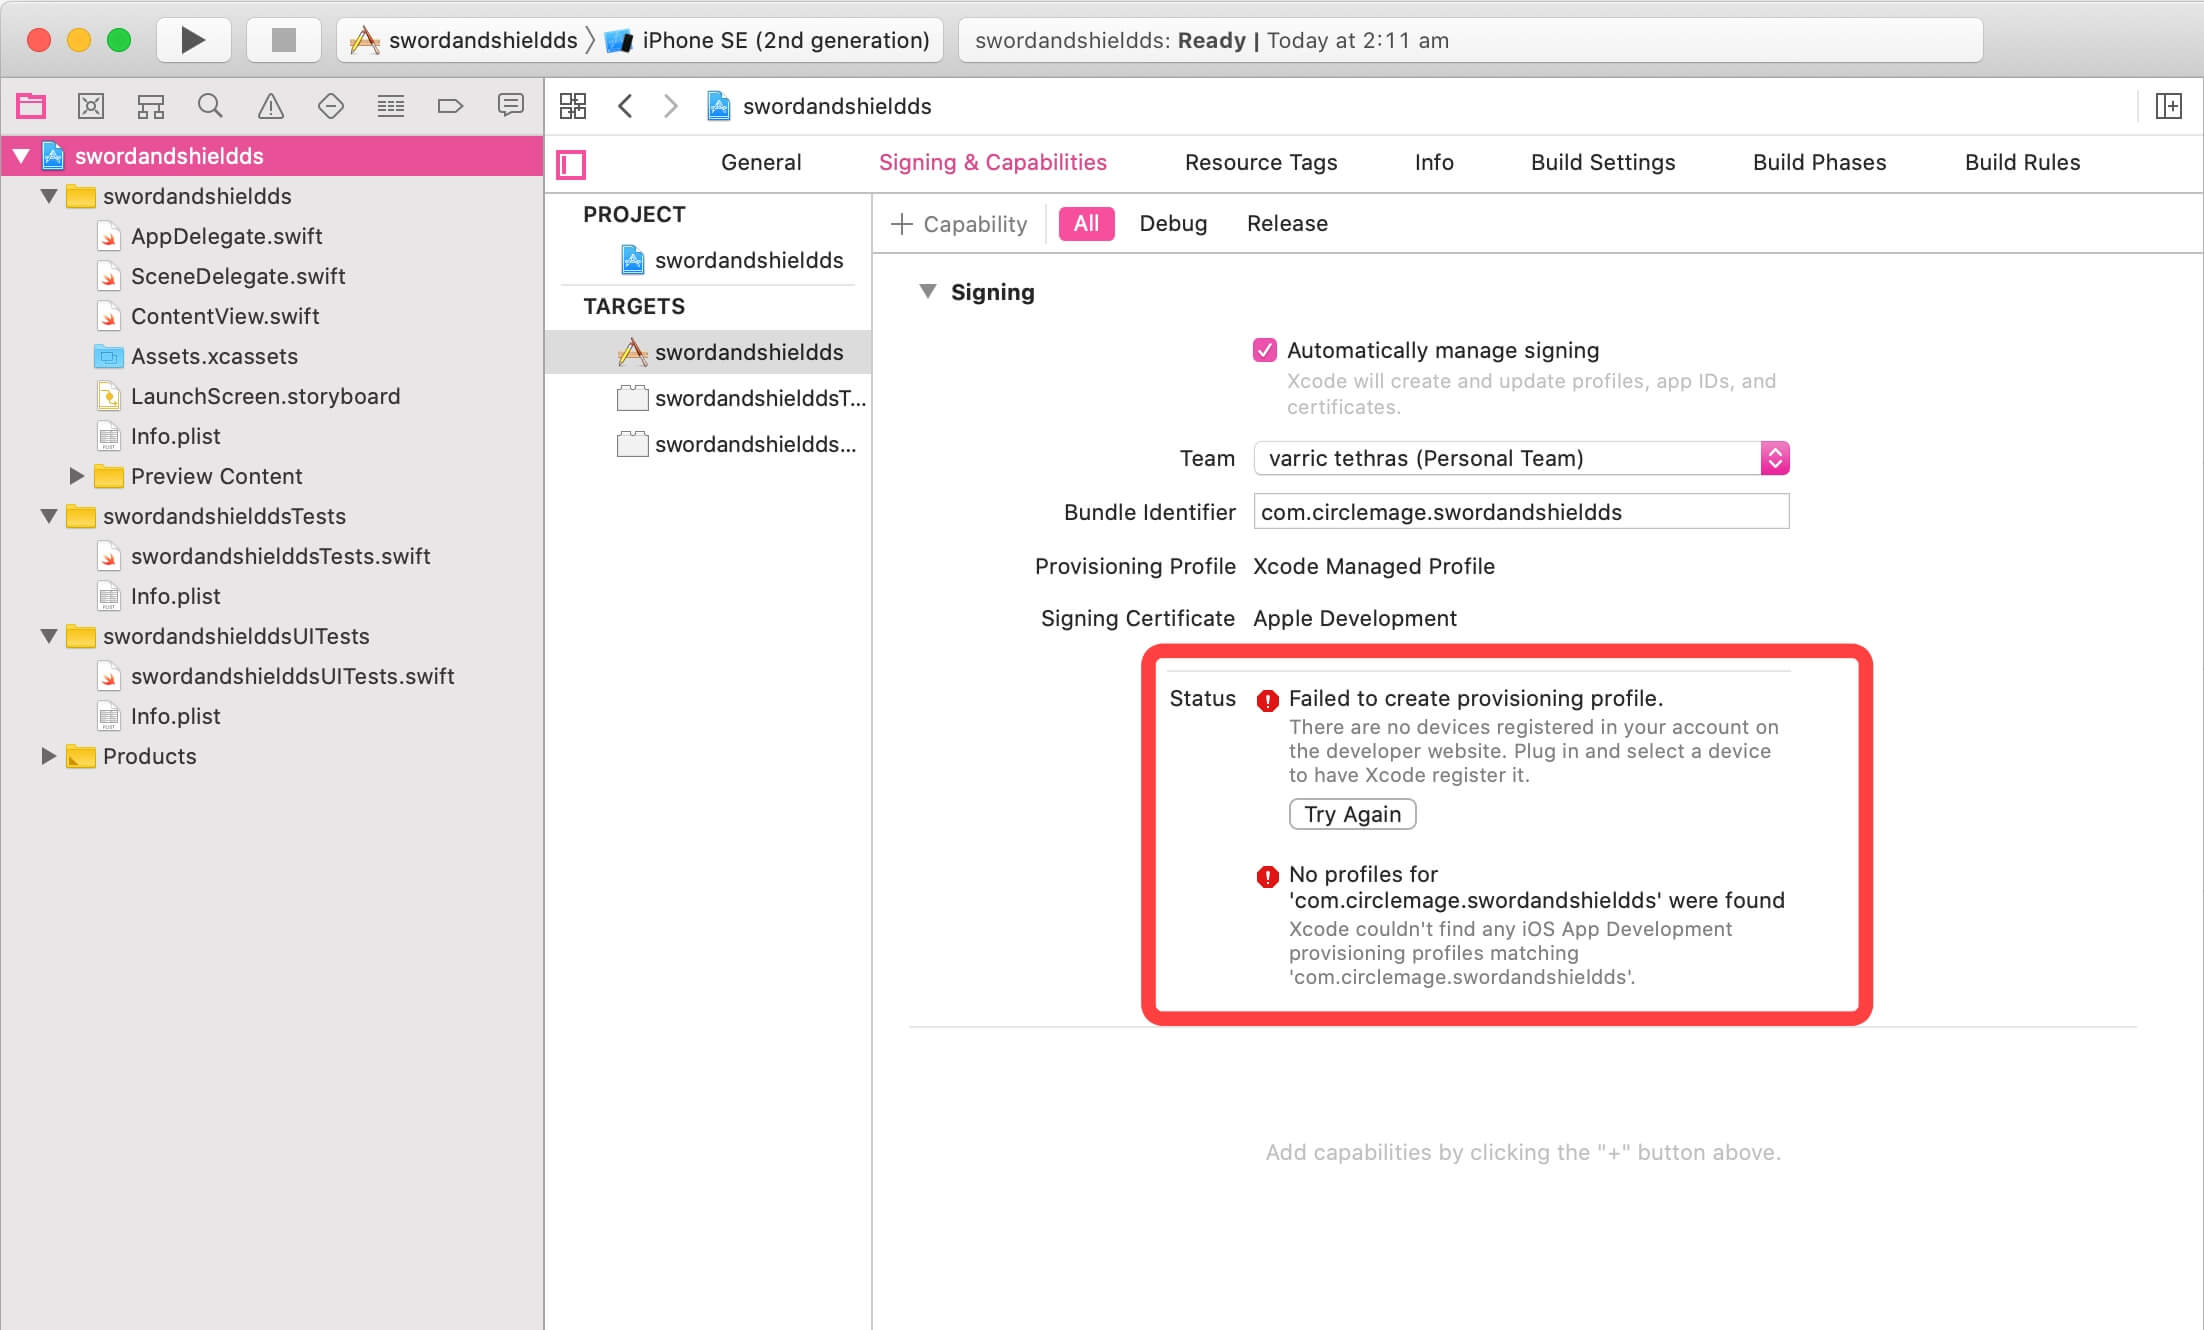Go back in editor history

click(x=625, y=106)
